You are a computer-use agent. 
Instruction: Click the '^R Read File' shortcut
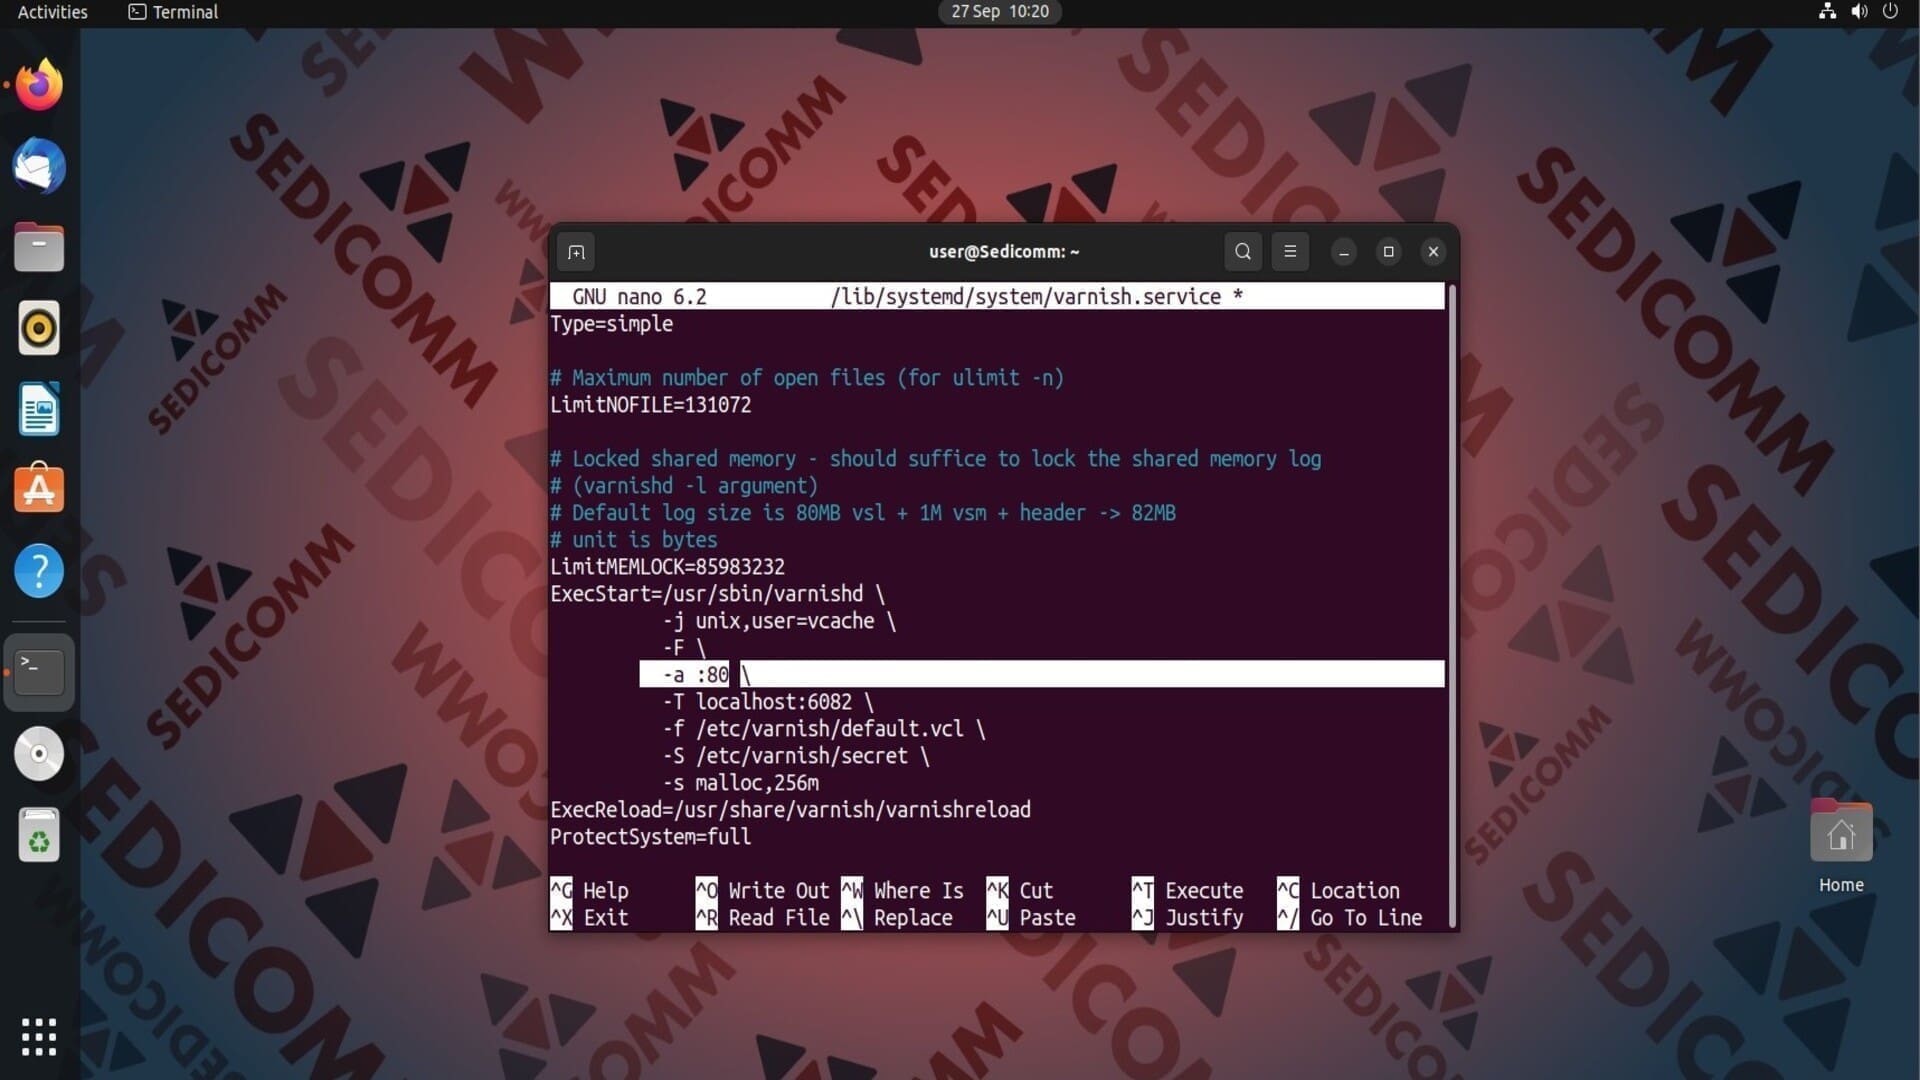763,917
